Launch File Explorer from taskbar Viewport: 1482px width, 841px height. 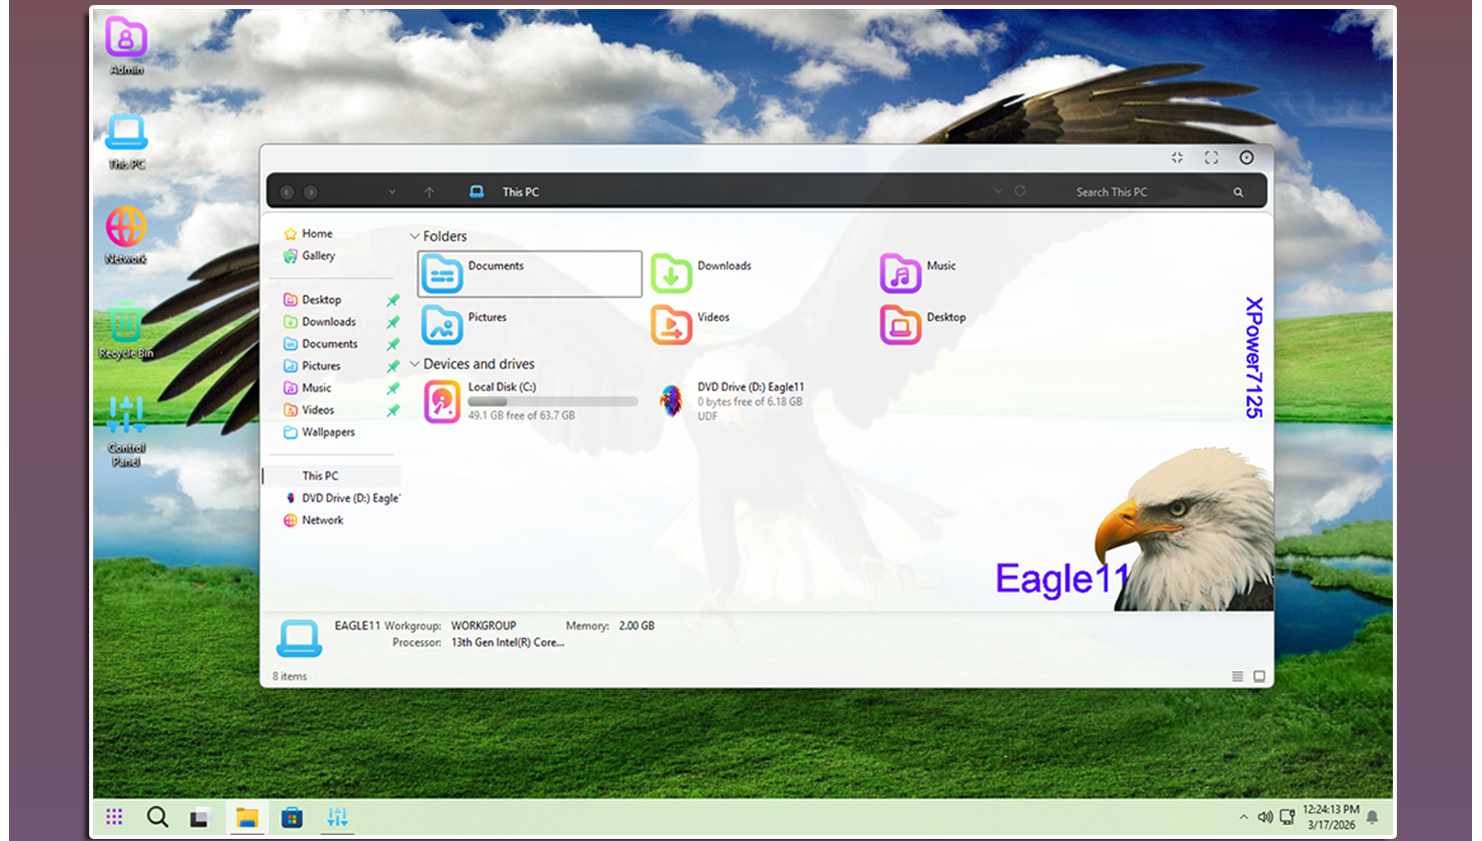click(x=246, y=817)
